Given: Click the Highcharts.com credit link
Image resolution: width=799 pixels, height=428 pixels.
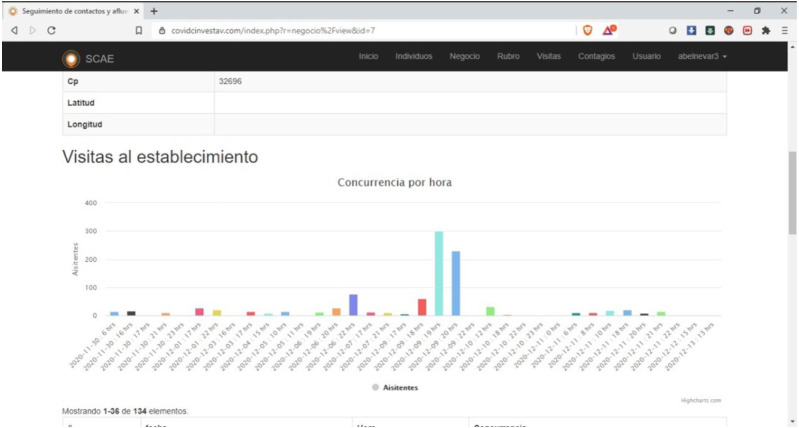Looking at the screenshot, I should (x=701, y=400).
